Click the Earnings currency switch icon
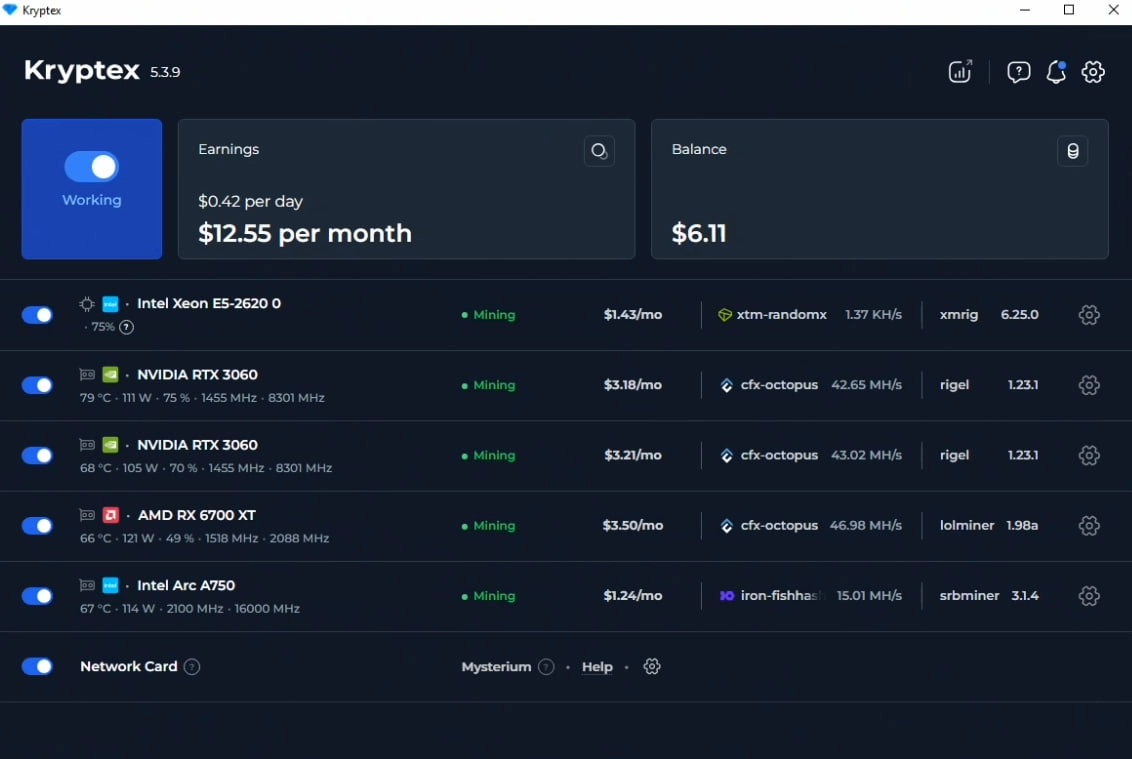The width and height of the screenshot is (1132, 759). pos(599,151)
